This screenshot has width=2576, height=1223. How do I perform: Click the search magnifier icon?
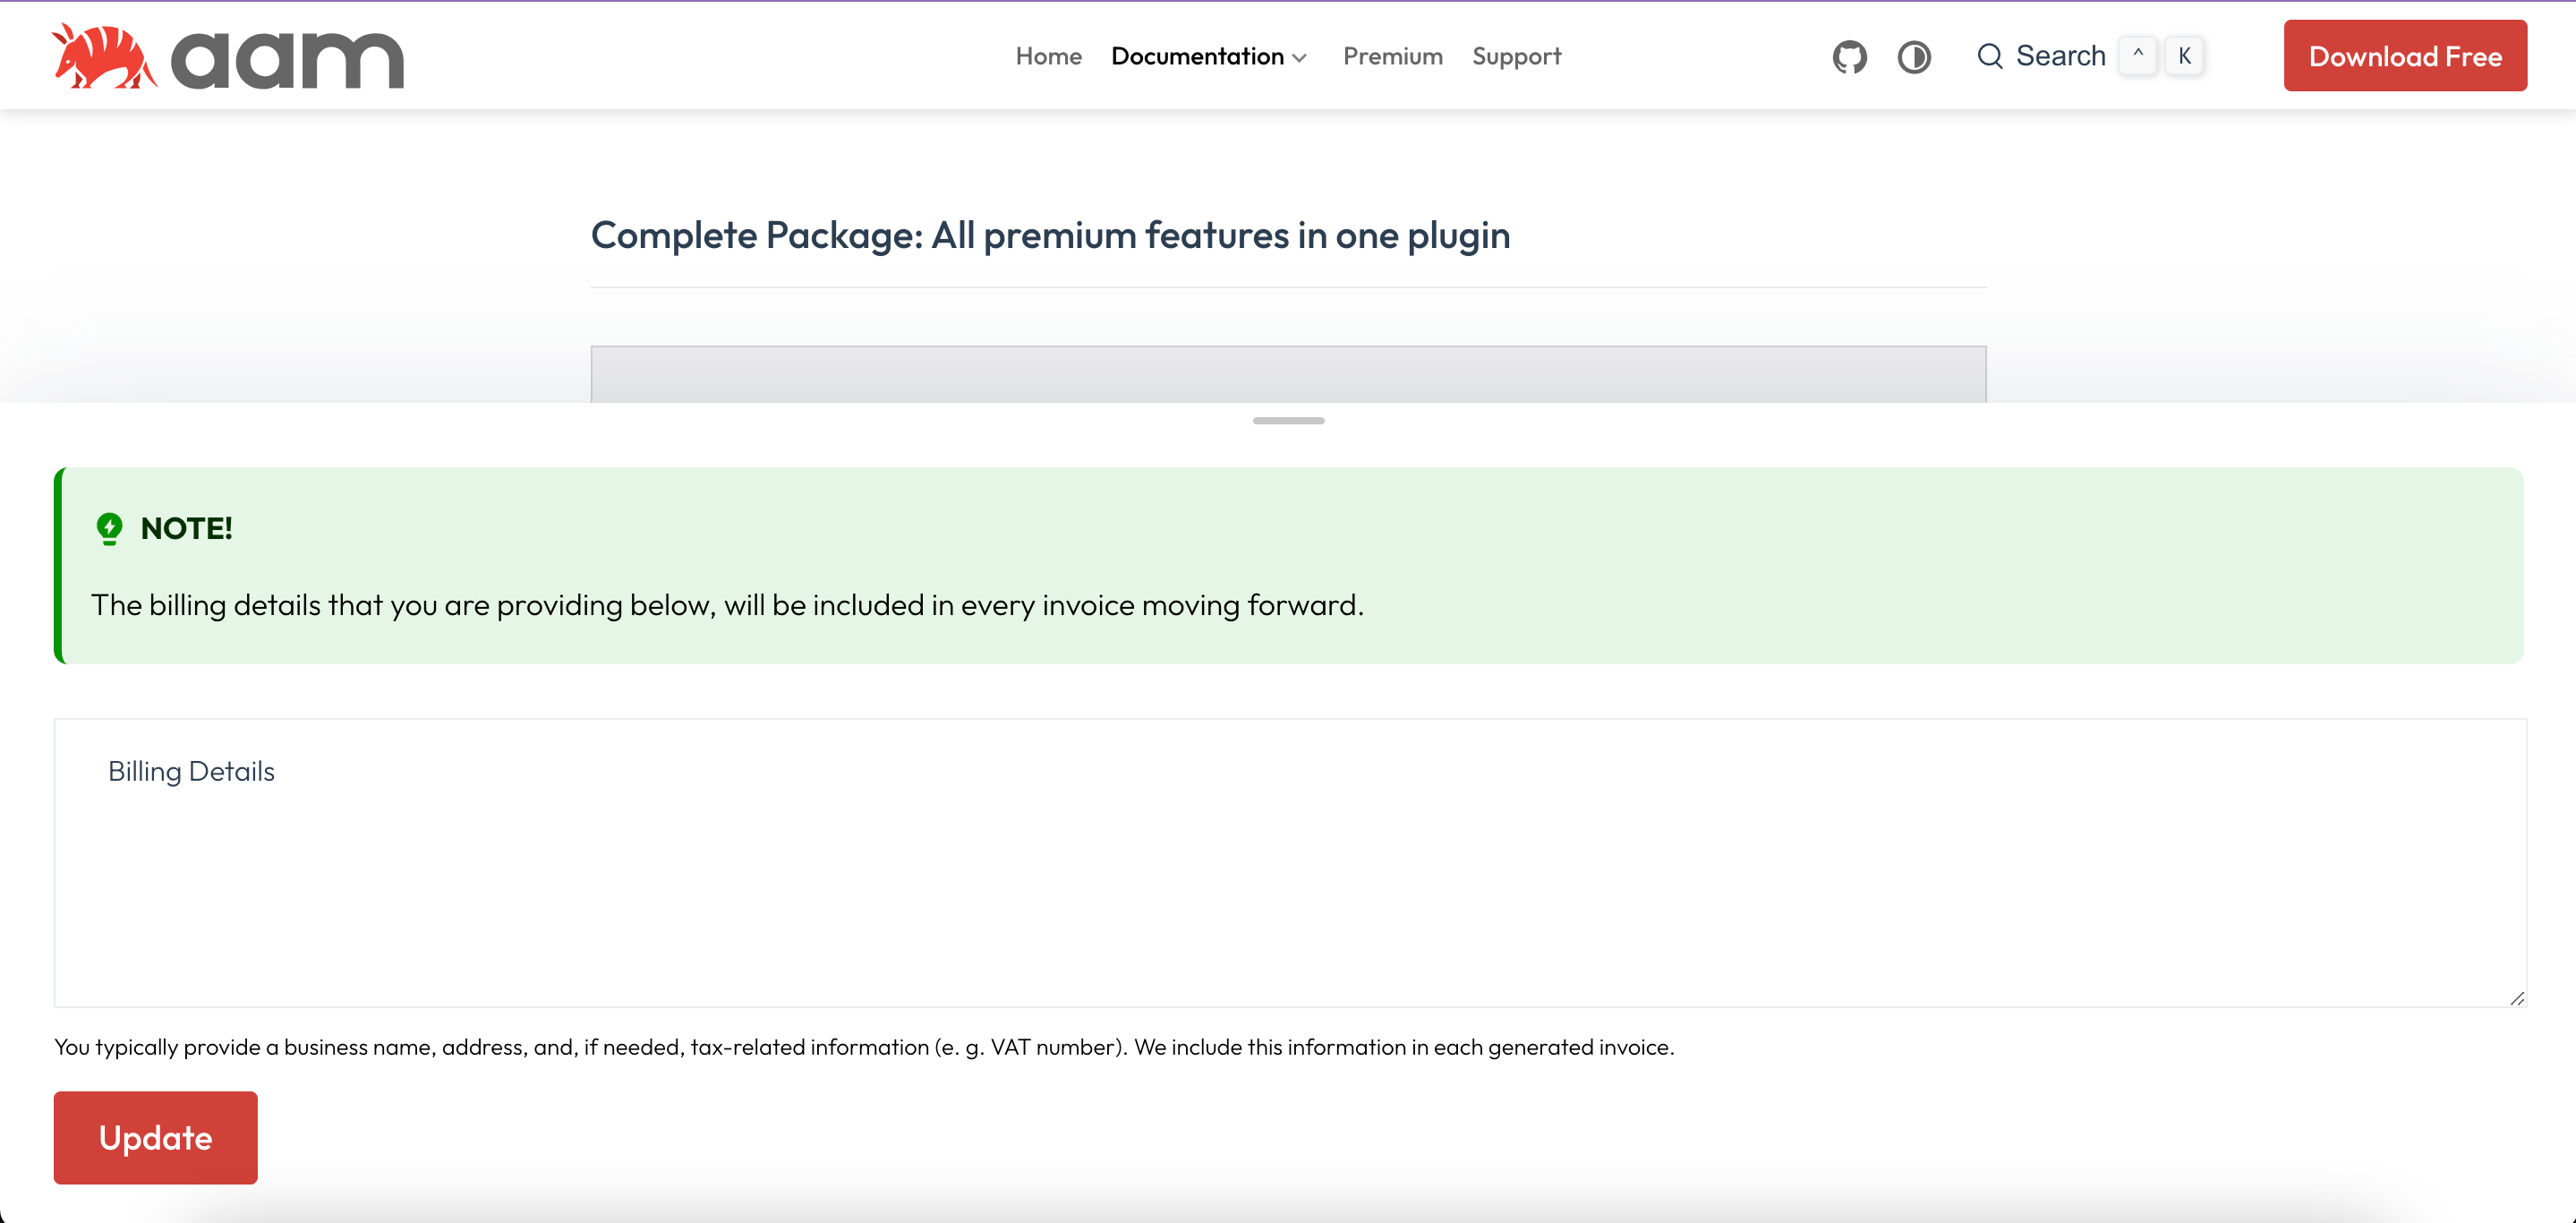1989,57
